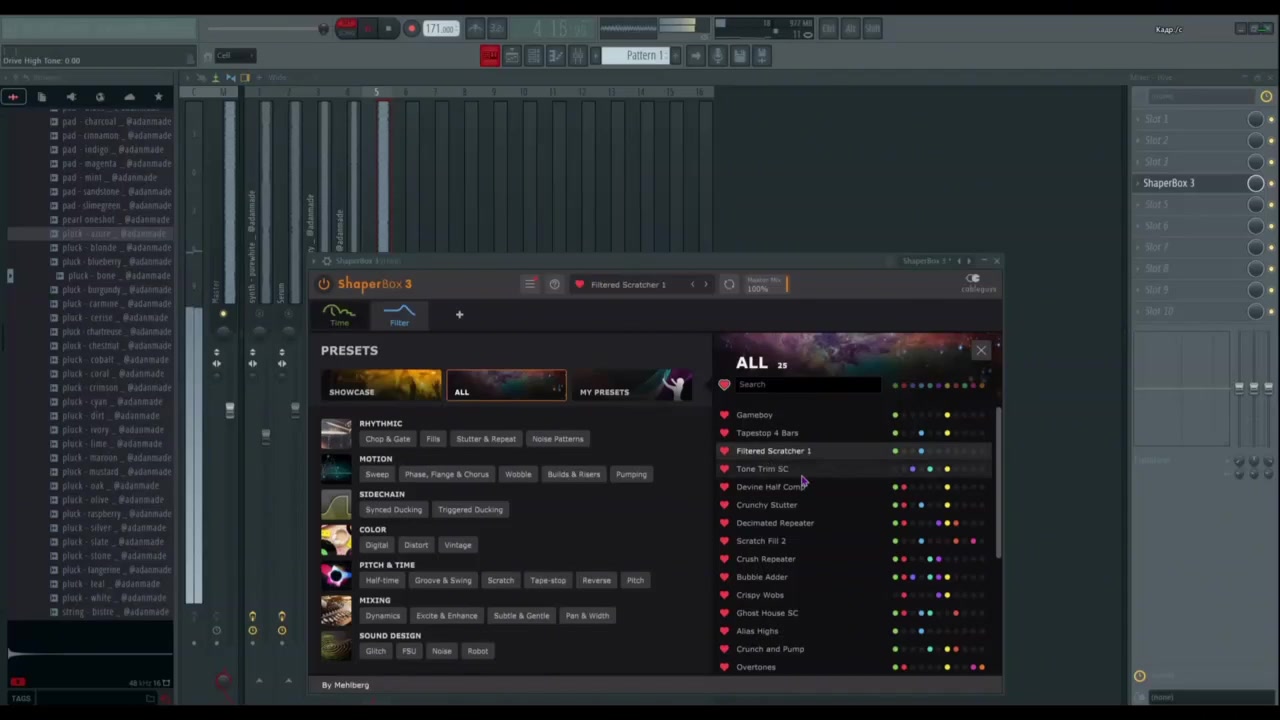This screenshot has height=720, width=1280.
Task: Toggle the ShaperBox 3 power icon
Action: pyautogui.click(x=324, y=284)
